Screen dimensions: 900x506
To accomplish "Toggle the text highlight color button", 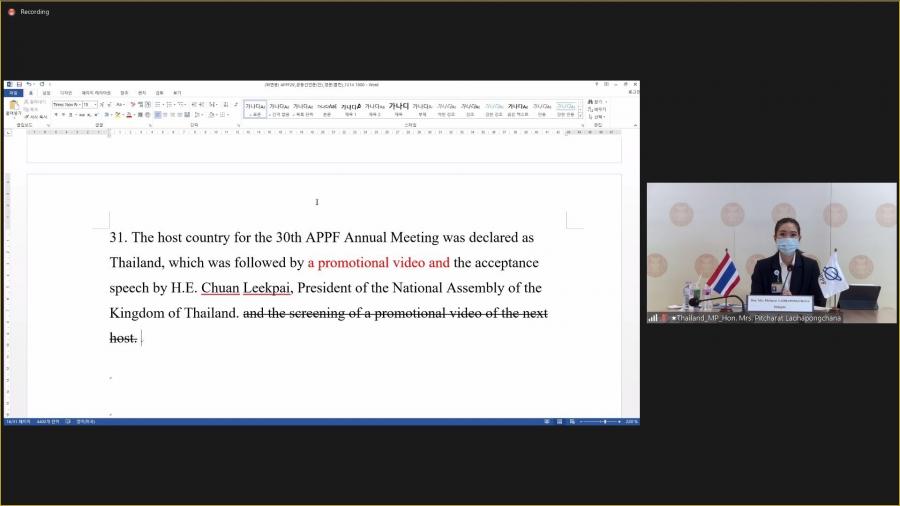I will pyautogui.click(x=117, y=115).
